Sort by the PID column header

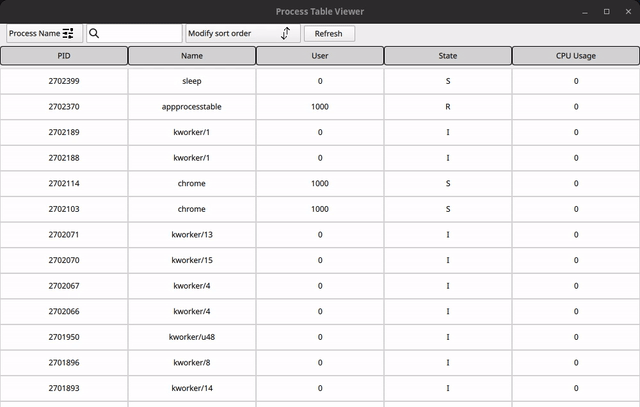(64, 56)
